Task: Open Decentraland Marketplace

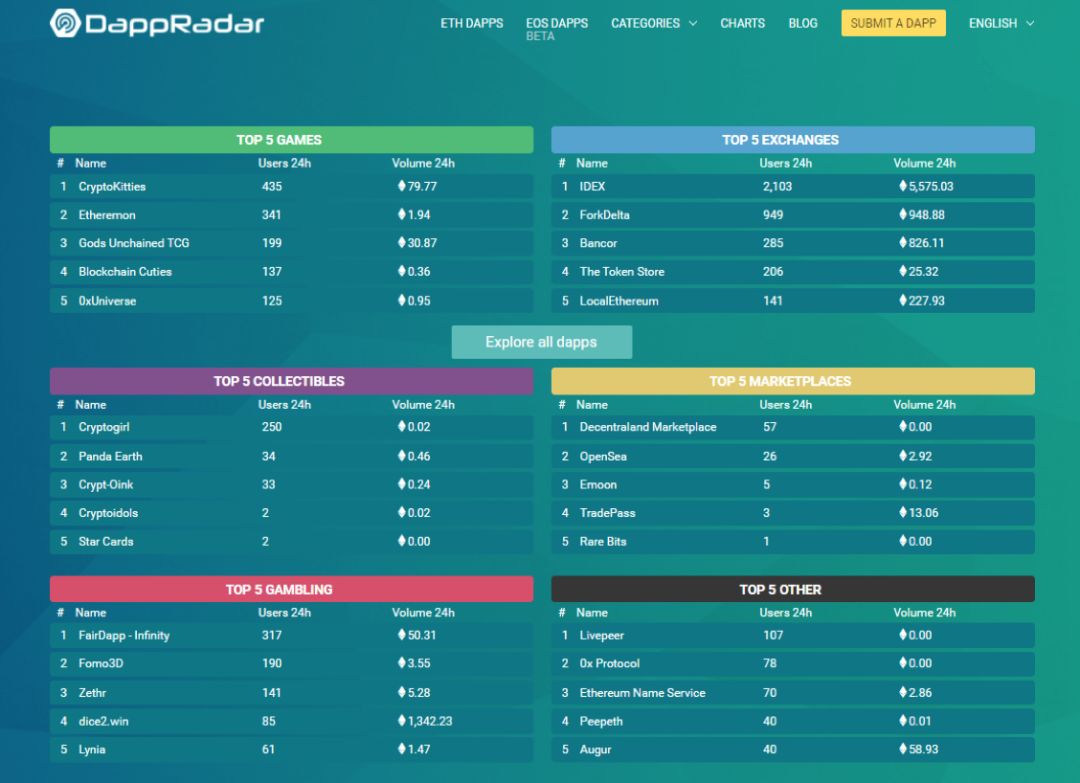Action: [x=648, y=427]
